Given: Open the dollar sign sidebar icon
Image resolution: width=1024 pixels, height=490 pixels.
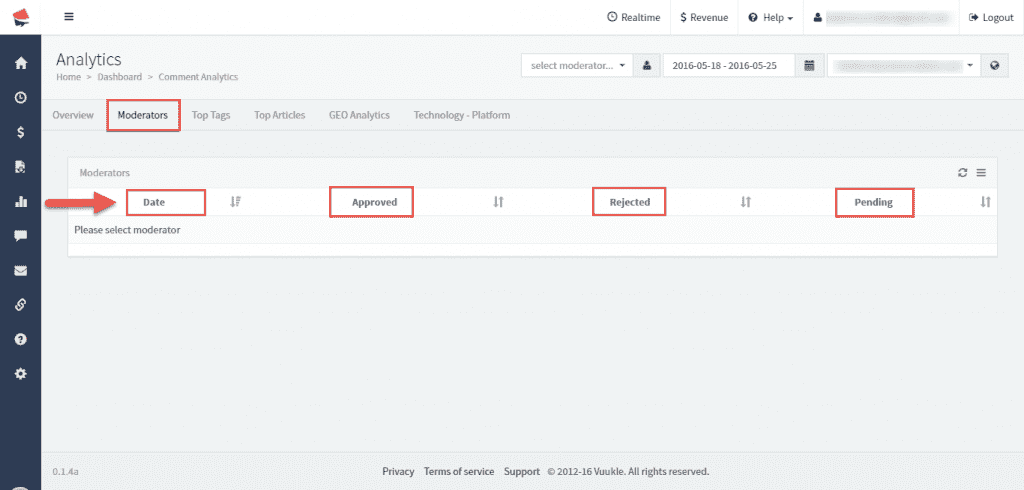Looking at the screenshot, I should point(20,132).
